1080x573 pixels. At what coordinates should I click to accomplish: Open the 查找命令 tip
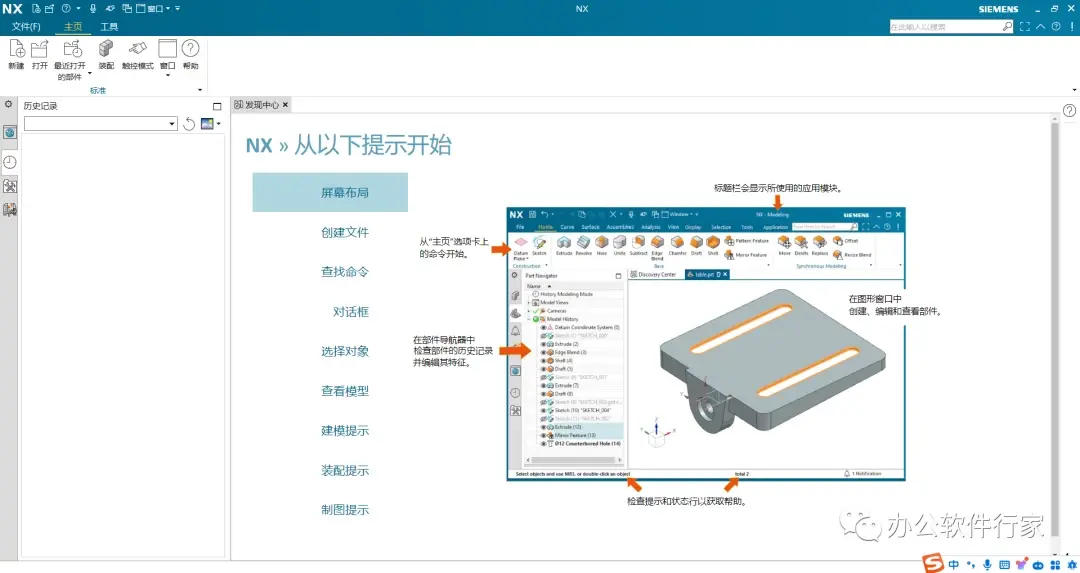click(x=344, y=272)
